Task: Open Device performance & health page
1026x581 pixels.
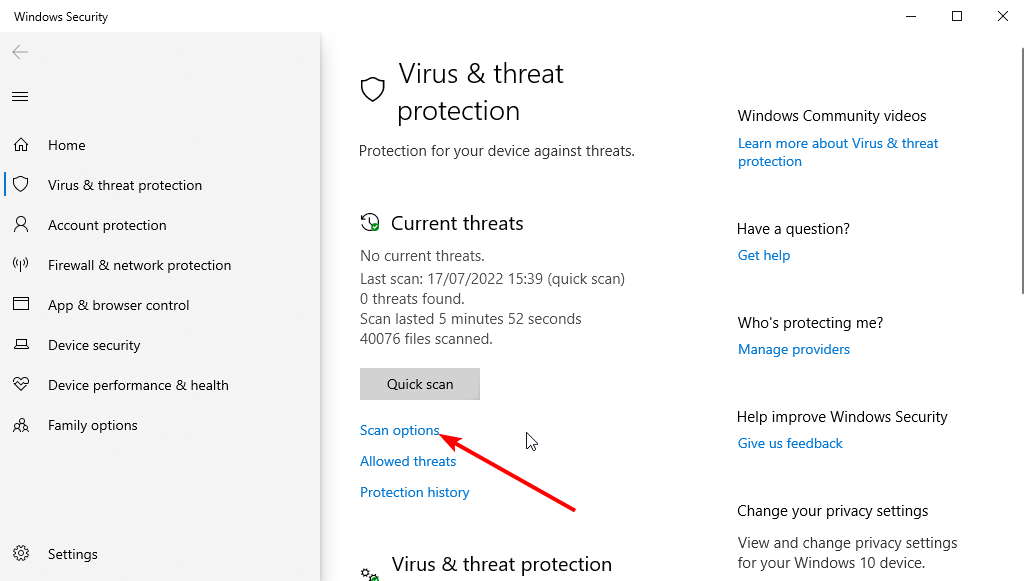Action: (138, 385)
